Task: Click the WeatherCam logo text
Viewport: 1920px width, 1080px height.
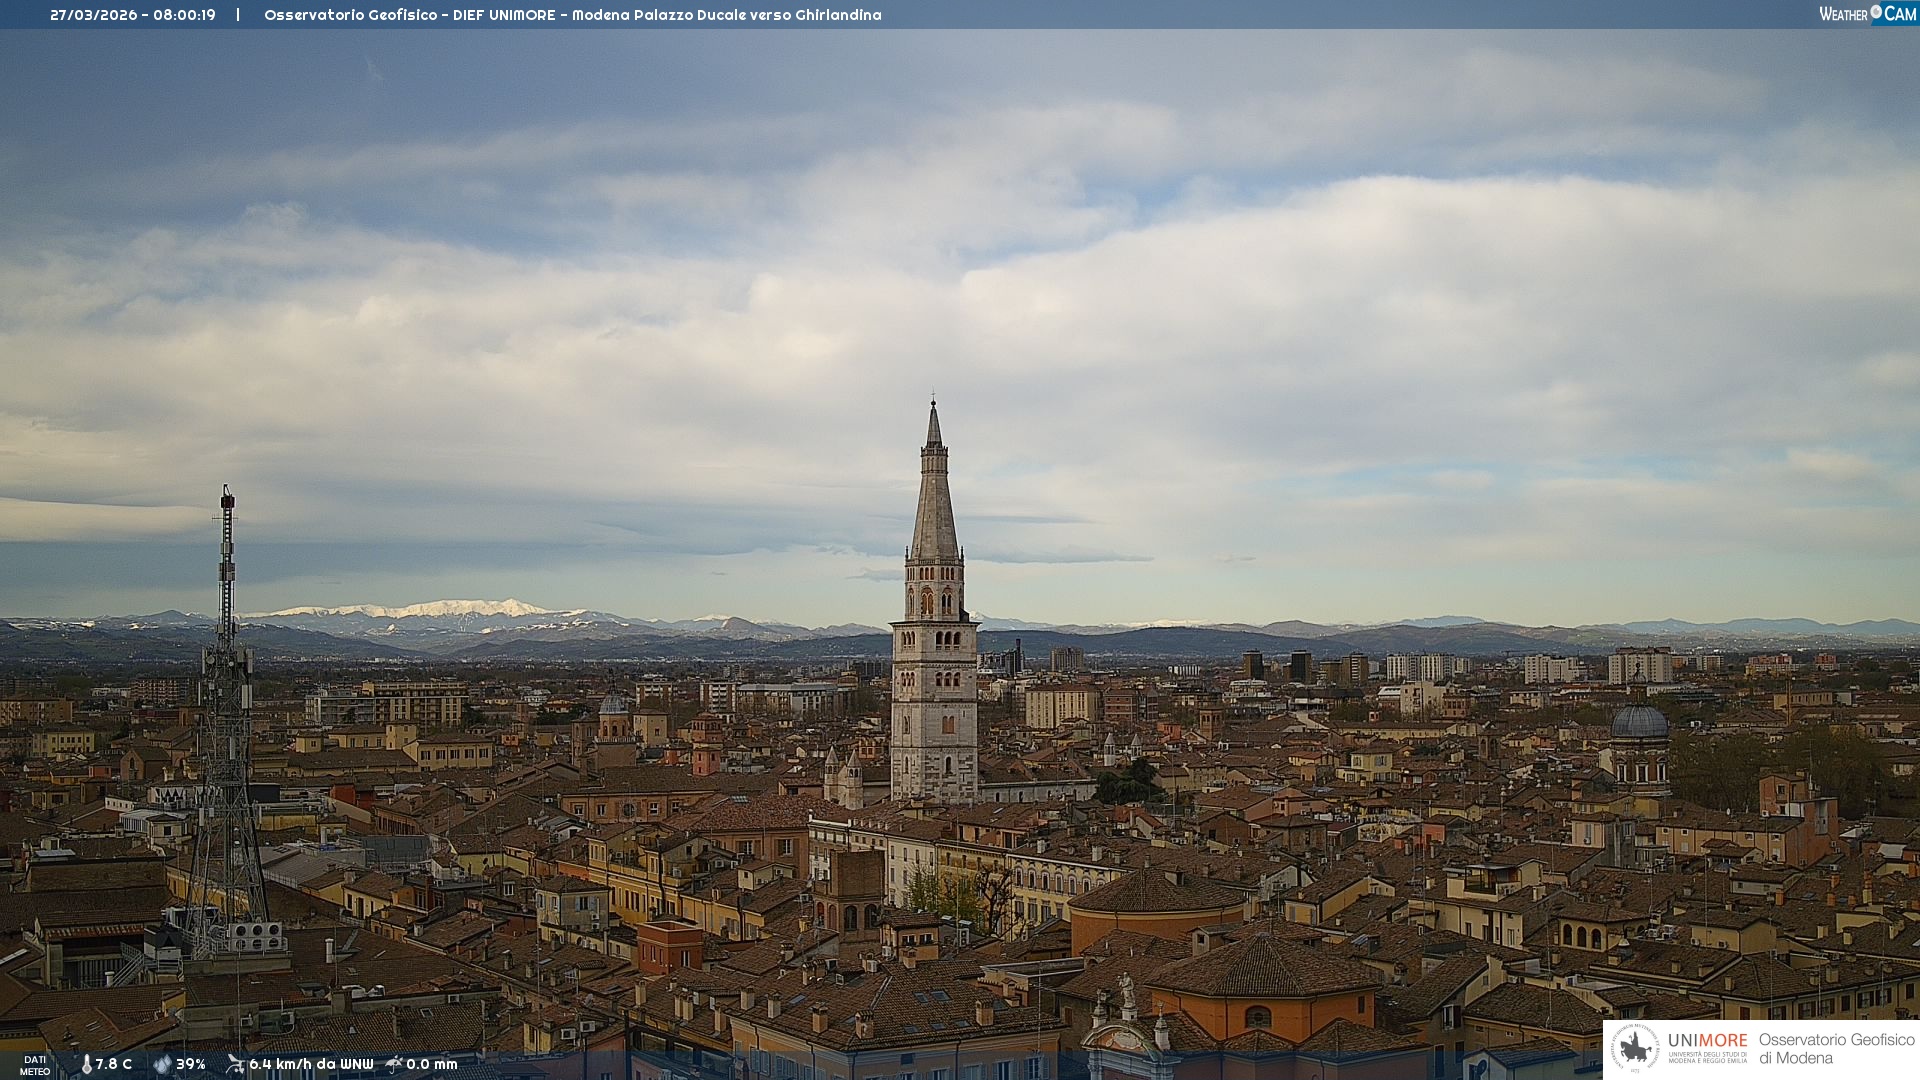Action: pyautogui.click(x=1844, y=14)
